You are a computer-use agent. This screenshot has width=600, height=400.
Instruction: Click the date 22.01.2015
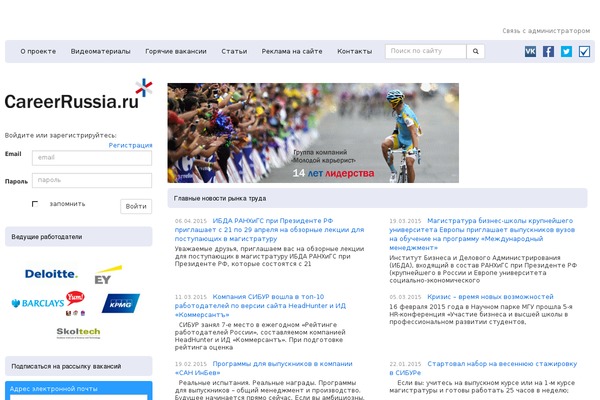[405, 364]
